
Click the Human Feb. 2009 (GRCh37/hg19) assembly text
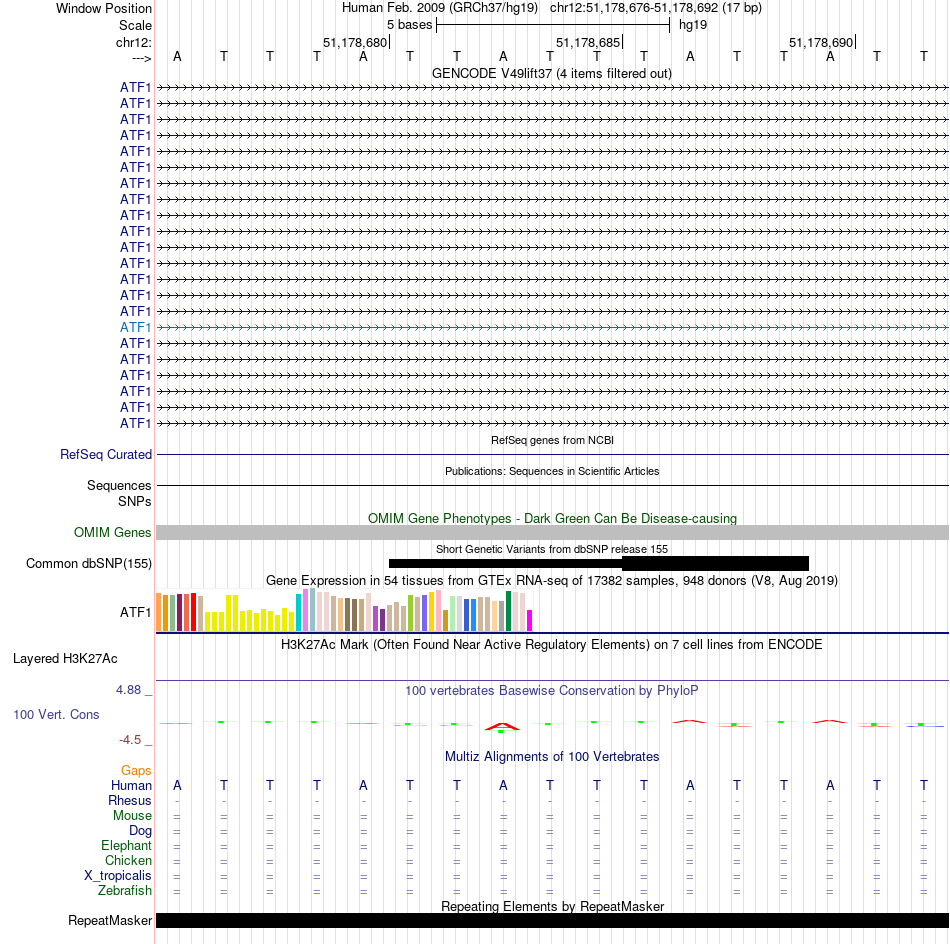point(440,8)
